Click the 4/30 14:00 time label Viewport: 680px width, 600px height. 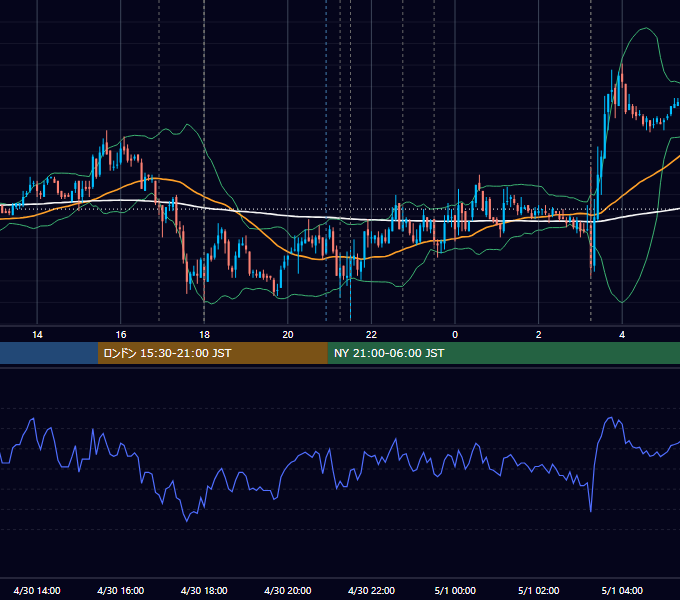coord(37,590)
